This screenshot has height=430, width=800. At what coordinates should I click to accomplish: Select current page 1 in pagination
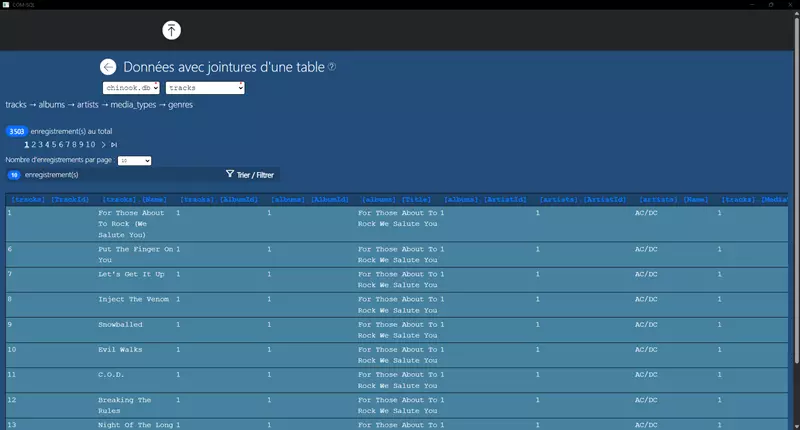(27, 145)
